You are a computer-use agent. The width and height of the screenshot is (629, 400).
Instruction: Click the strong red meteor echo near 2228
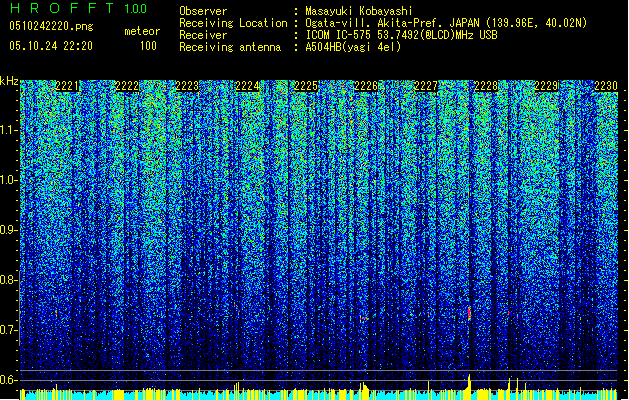469,313
